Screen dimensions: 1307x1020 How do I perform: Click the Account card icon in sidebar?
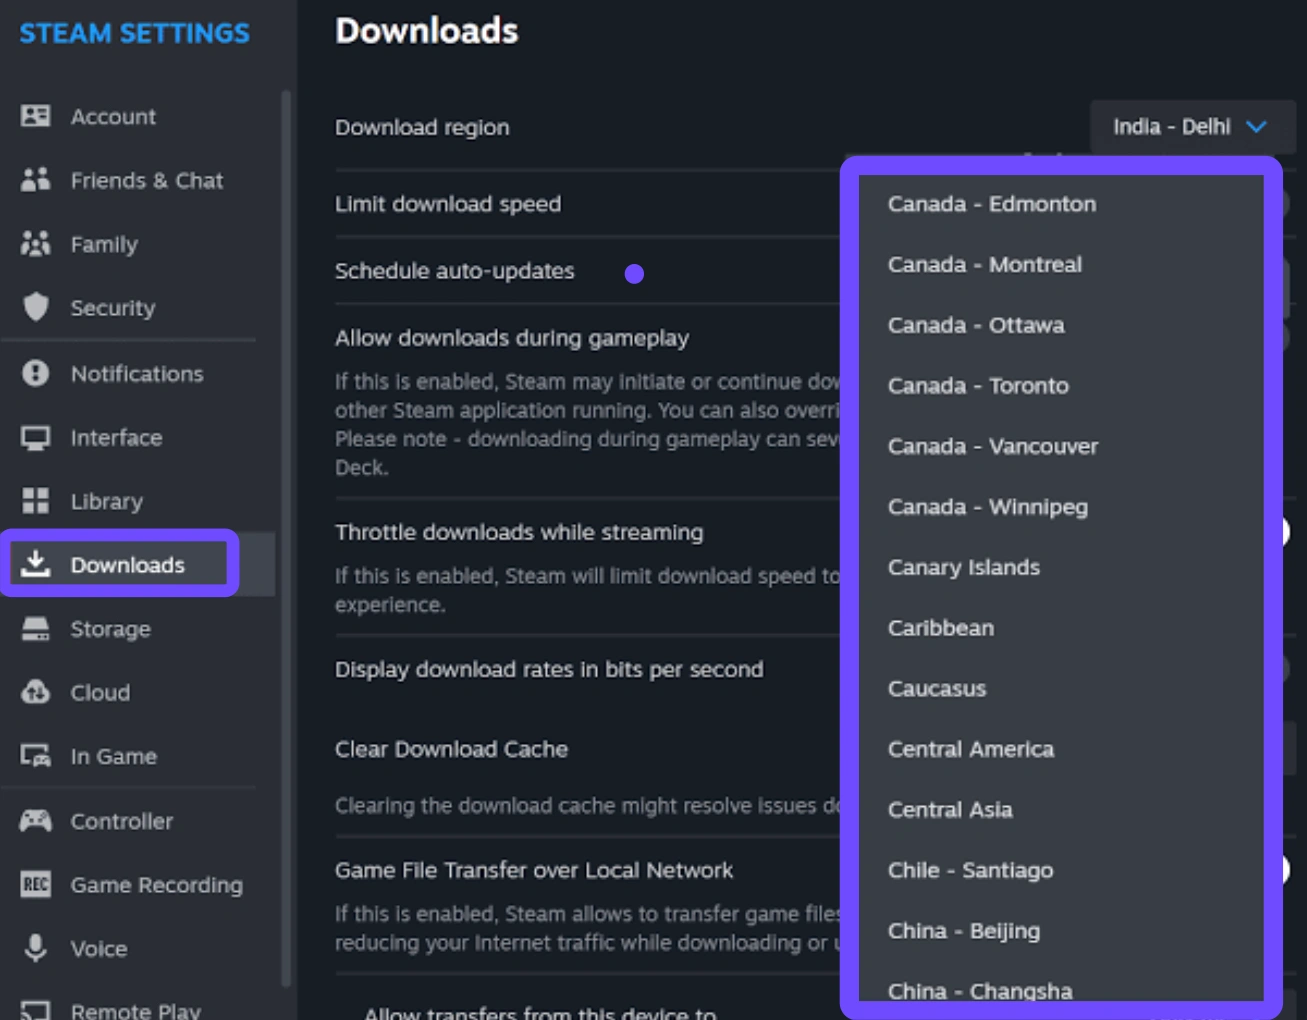pos(36,116)
